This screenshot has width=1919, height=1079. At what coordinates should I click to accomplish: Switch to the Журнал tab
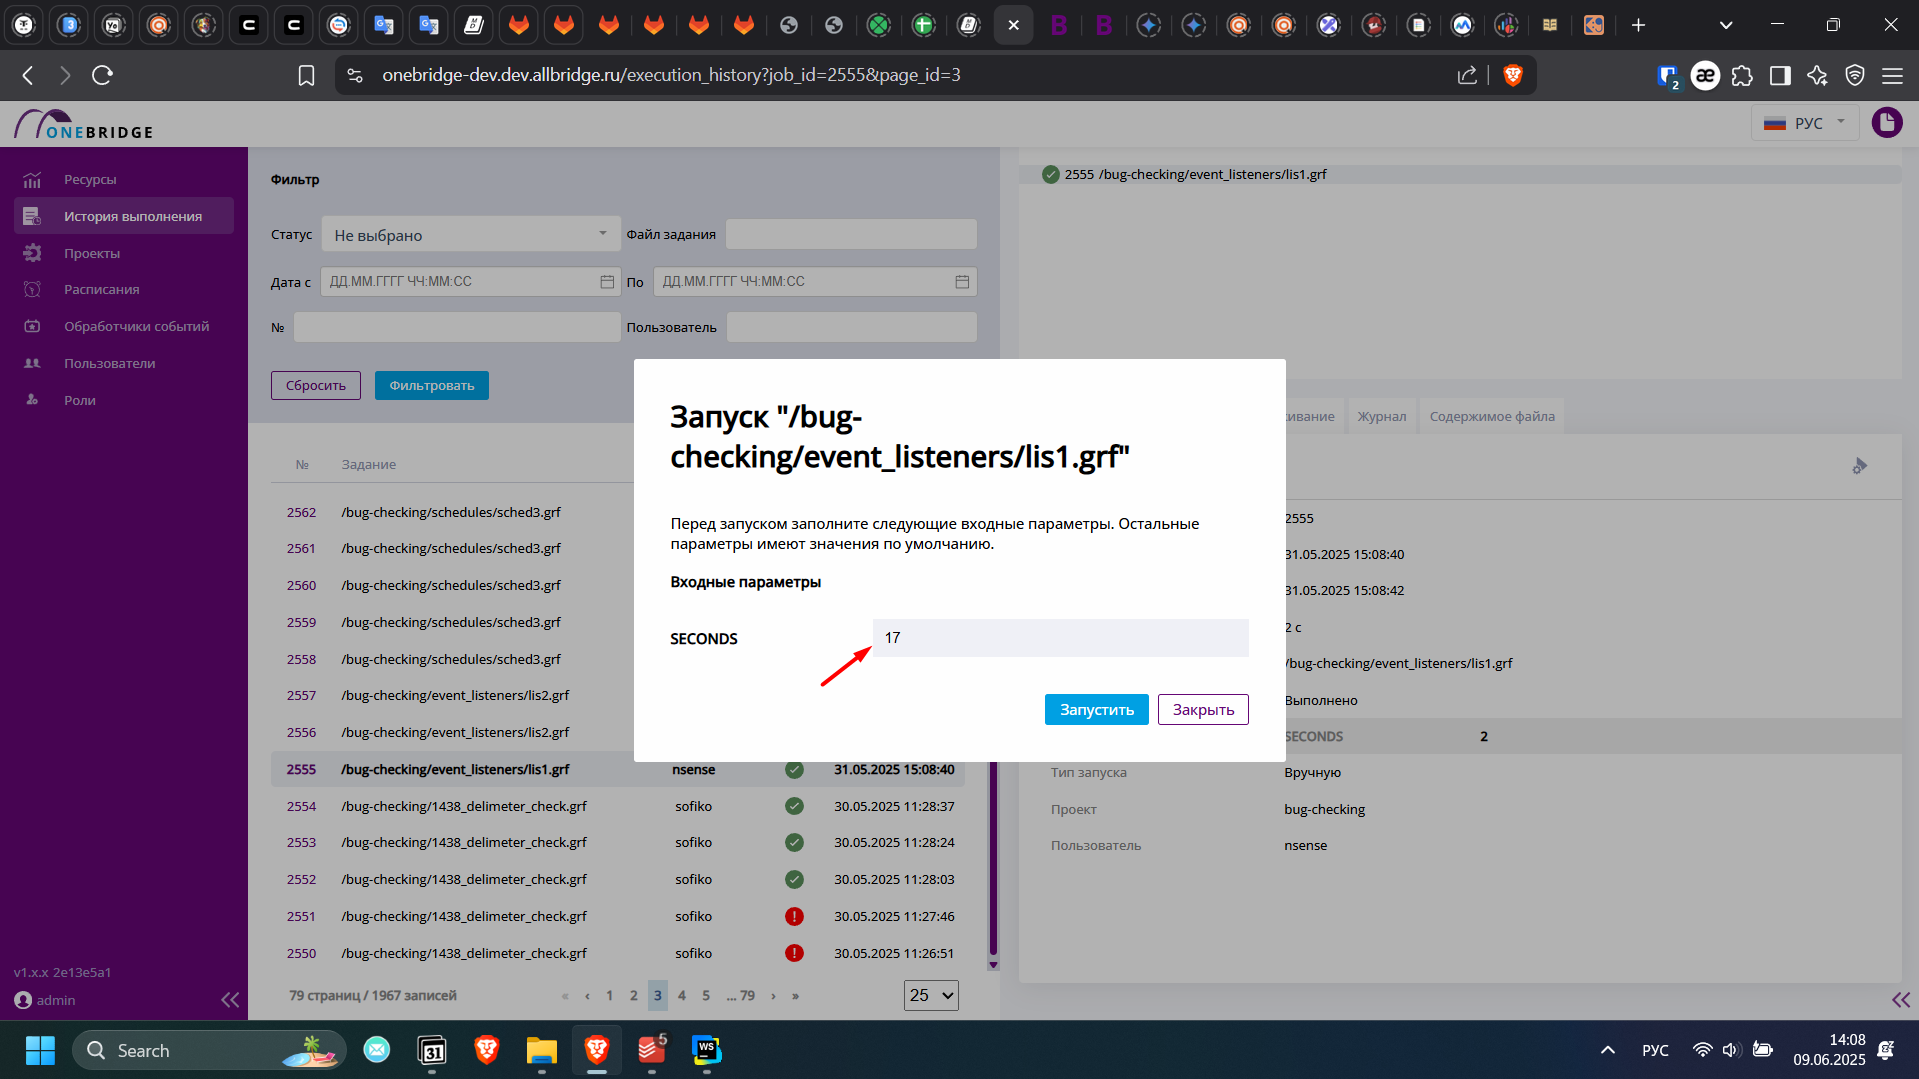click(1381, 416)
